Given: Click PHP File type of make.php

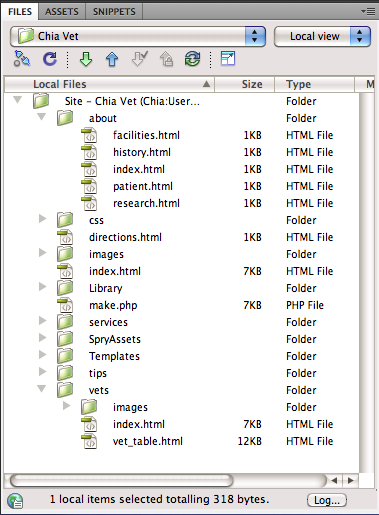Looking at the screenshot, I should pos(305,305).
